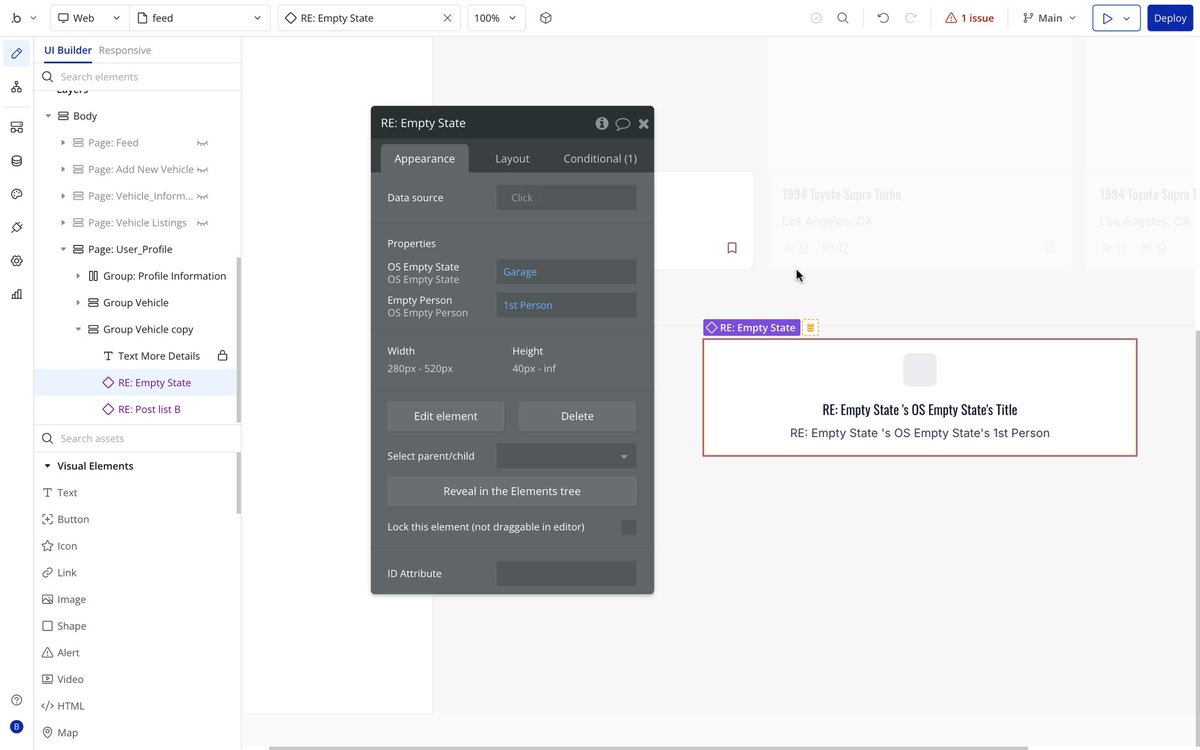
Task: Open the Settings gear sidebar icon
Action: point(17,261)
